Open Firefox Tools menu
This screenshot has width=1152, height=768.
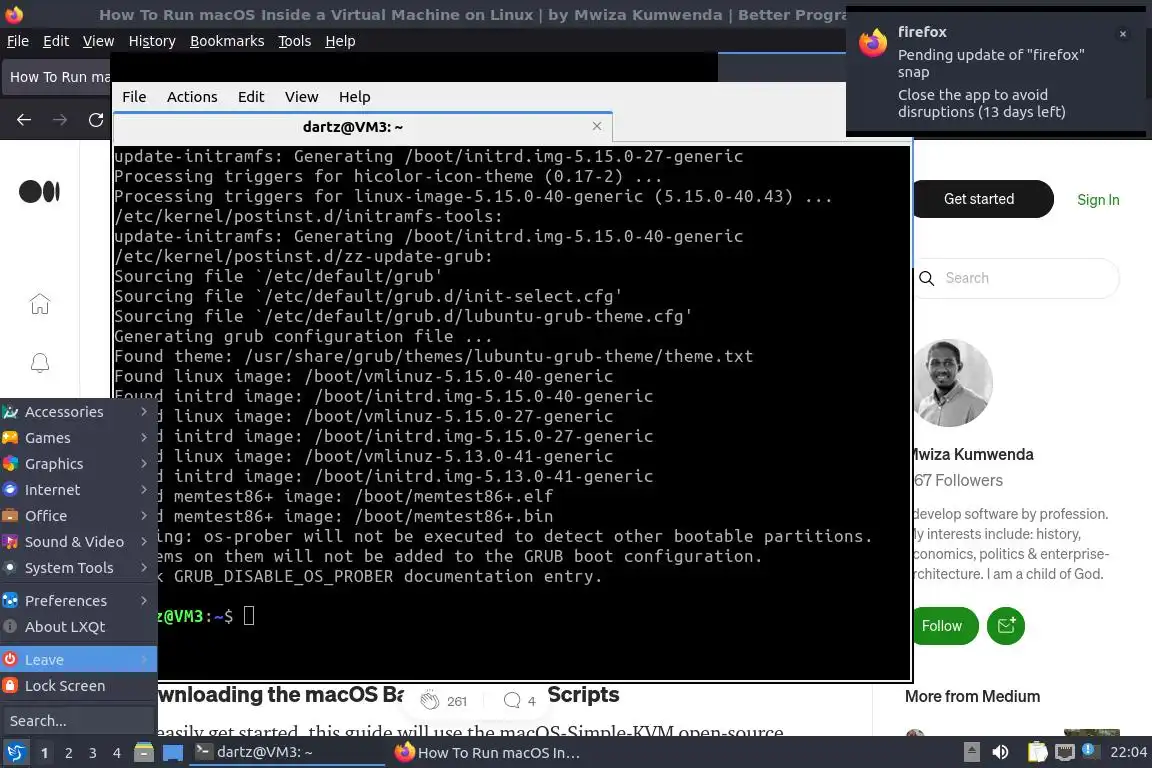point(295,41)
